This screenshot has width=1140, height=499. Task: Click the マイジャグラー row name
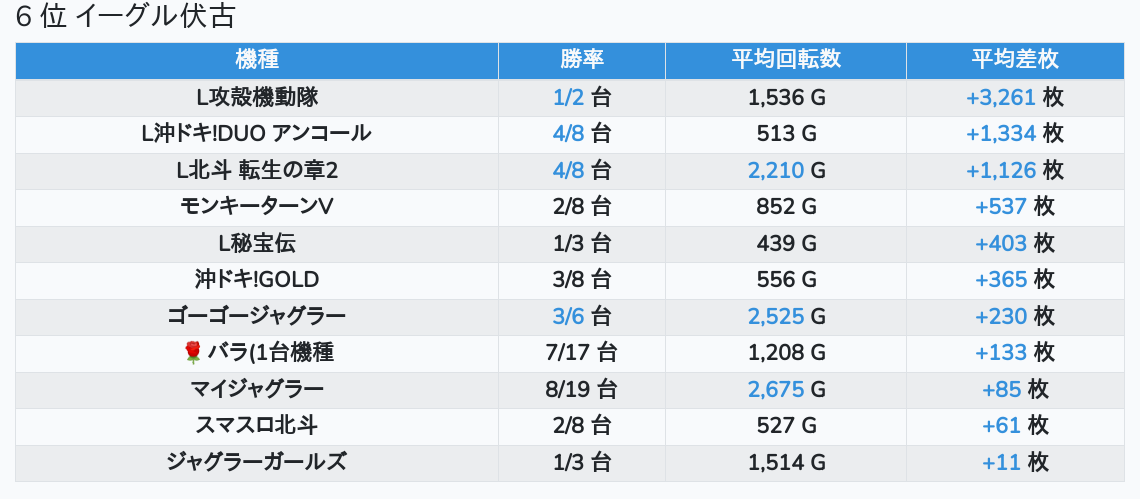tap(257, 389)
